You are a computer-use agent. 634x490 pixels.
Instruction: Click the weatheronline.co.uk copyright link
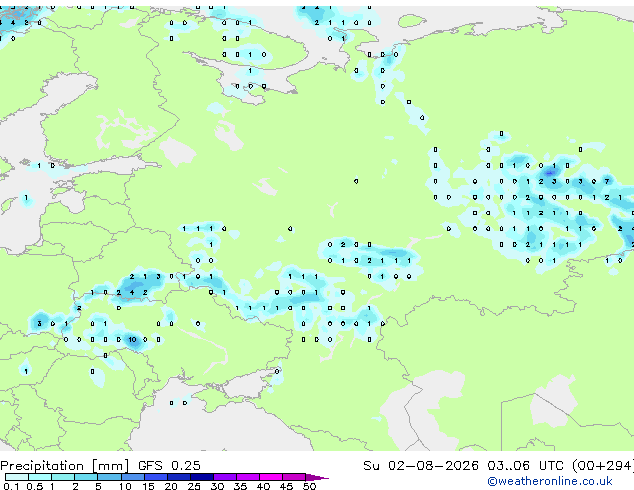point(550,481)
